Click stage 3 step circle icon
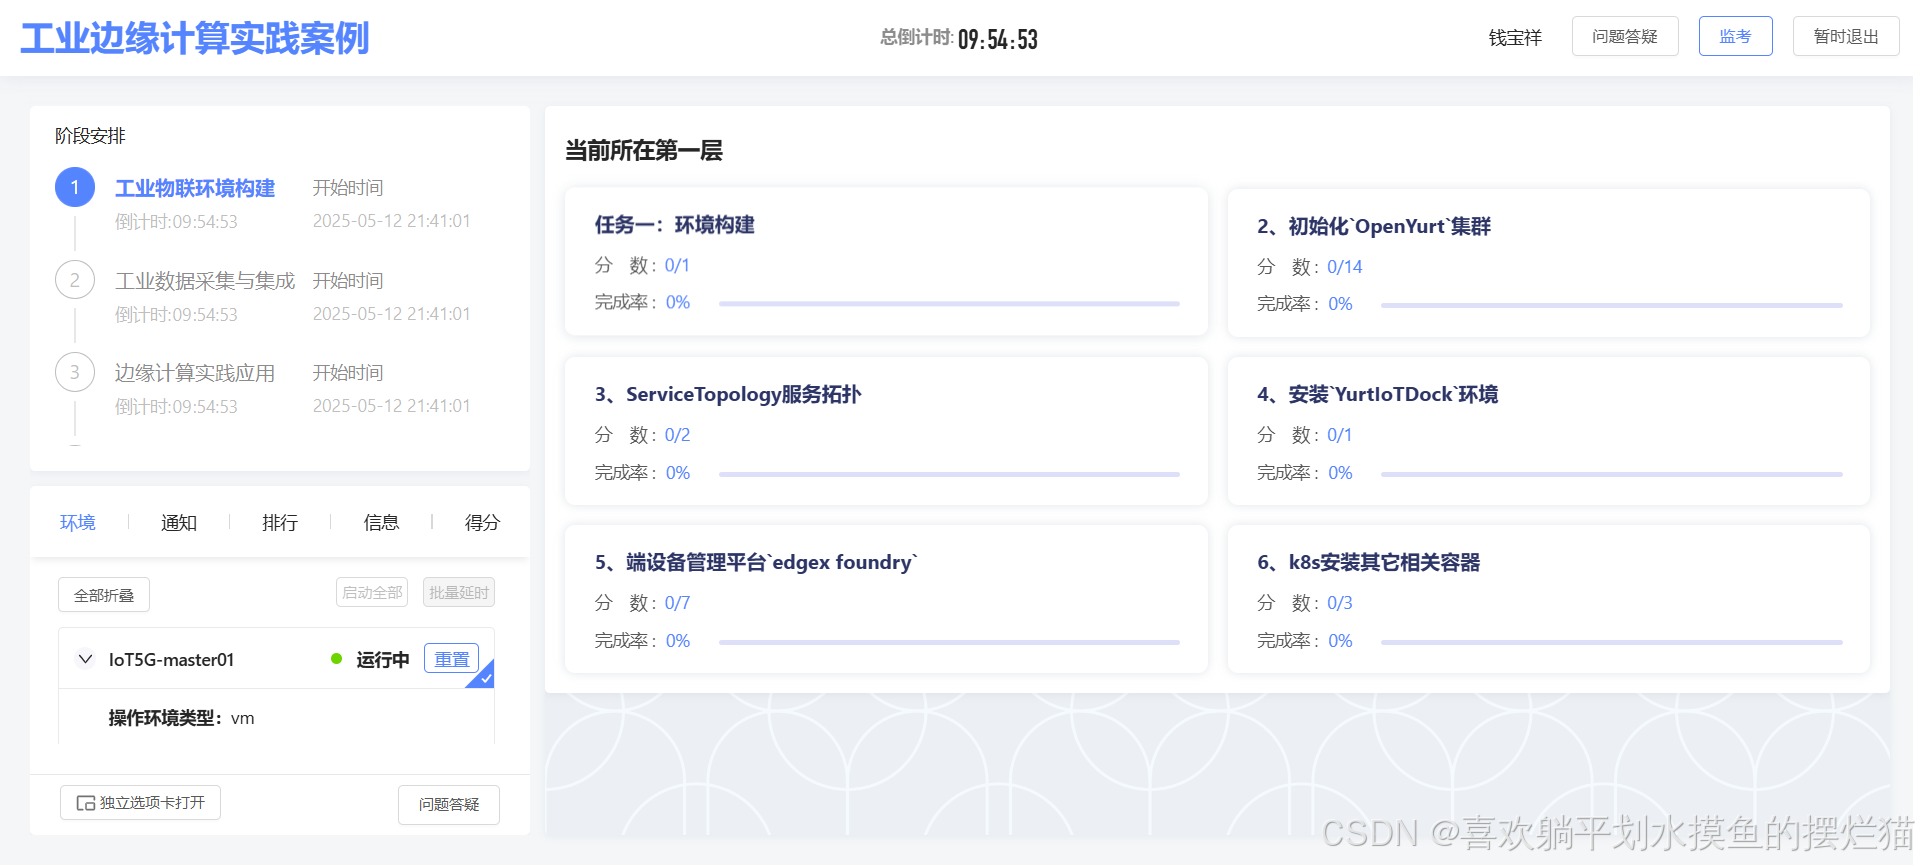Image resolution: width=1919 pixels, height=865 pixels. tap(75, 372)
